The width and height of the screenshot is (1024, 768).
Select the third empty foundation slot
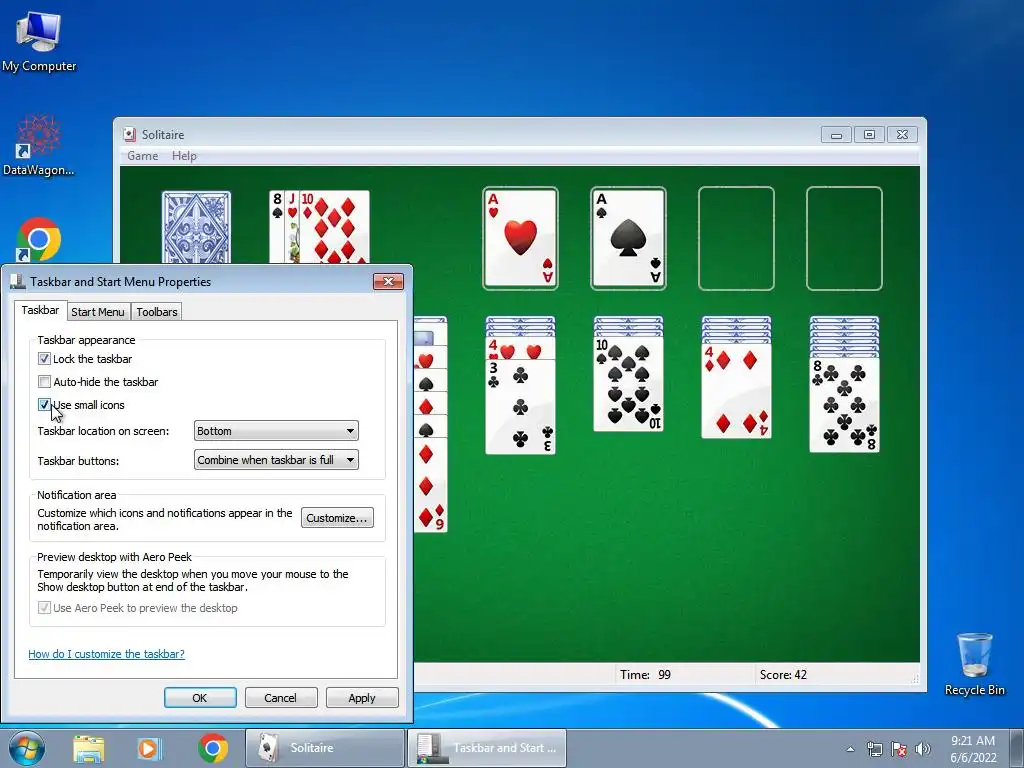pyautogui.click(x=736, y=238)
